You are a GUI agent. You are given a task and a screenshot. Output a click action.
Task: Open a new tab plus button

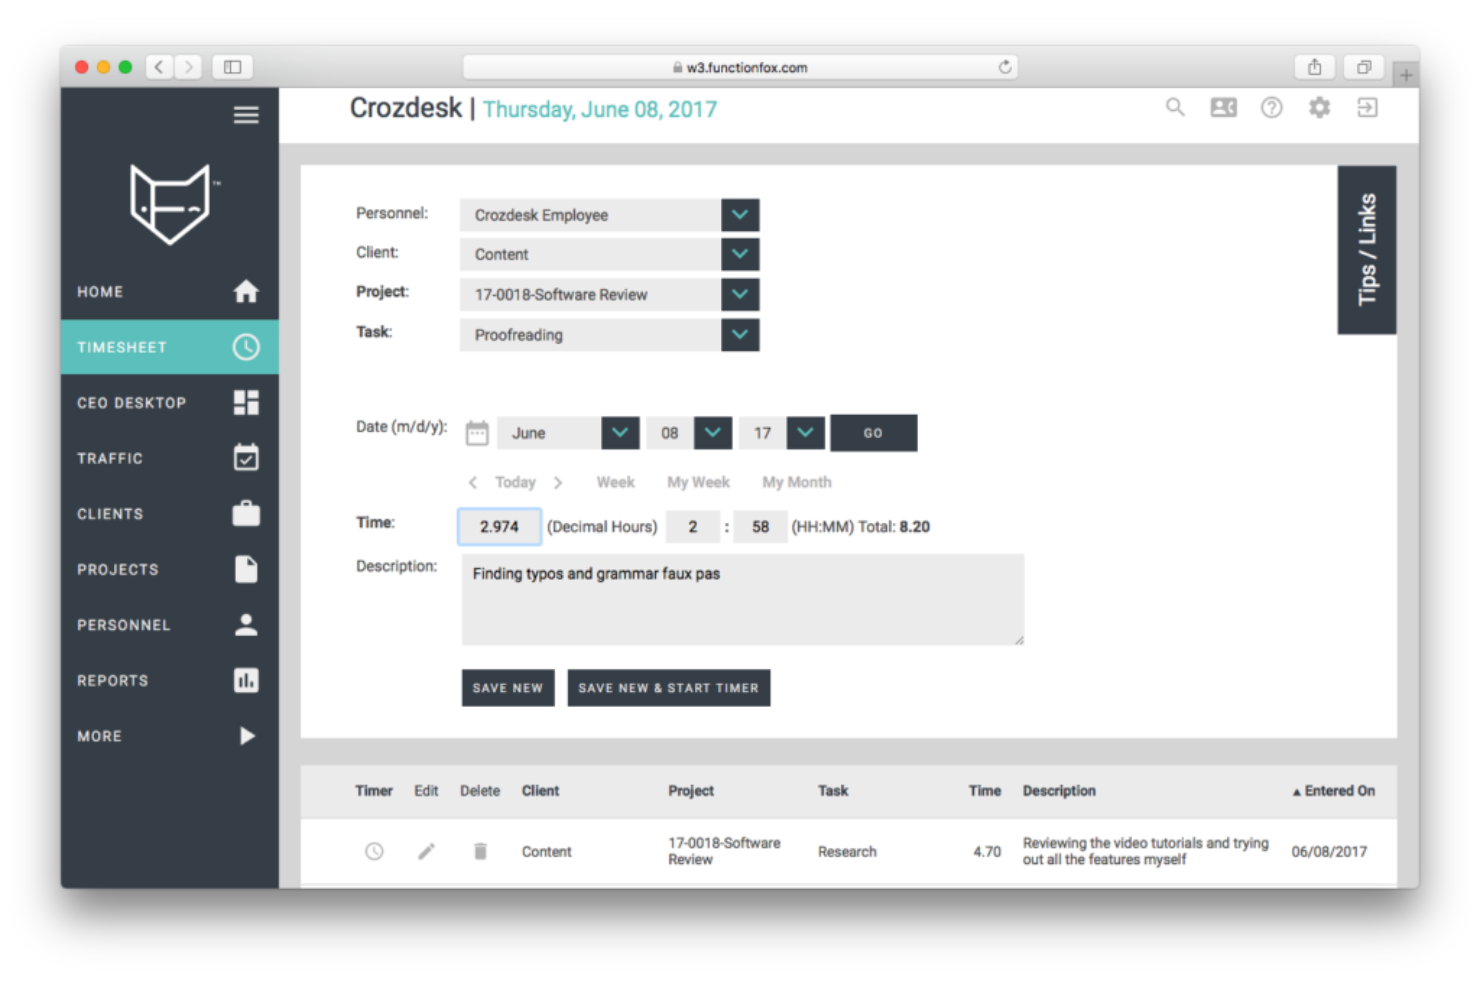pyautogui.click(x=1406, y=75)
